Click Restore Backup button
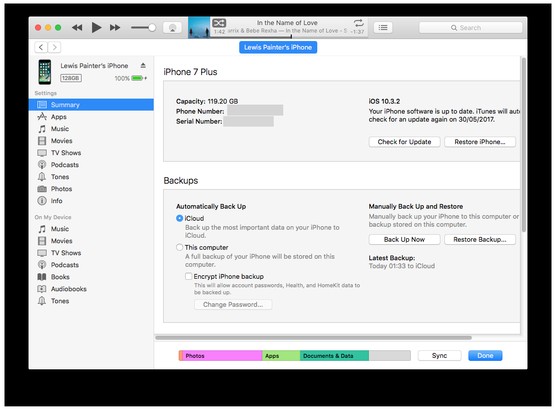The image size is (555, 409). pos(480,240)
